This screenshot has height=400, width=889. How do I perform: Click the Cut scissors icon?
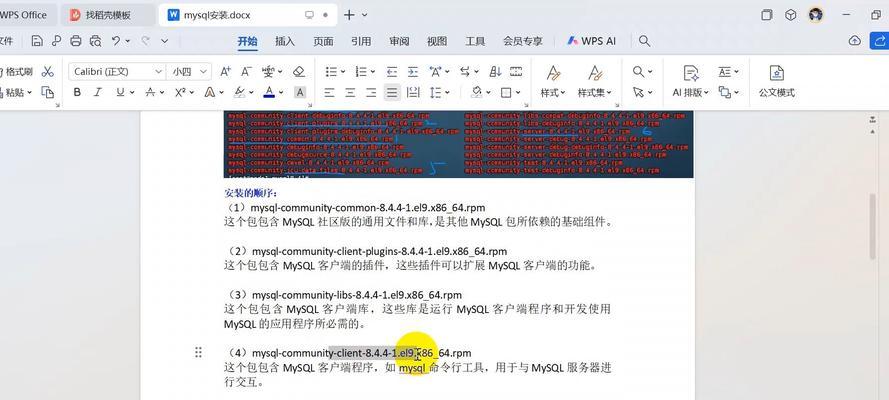point(48,71)
